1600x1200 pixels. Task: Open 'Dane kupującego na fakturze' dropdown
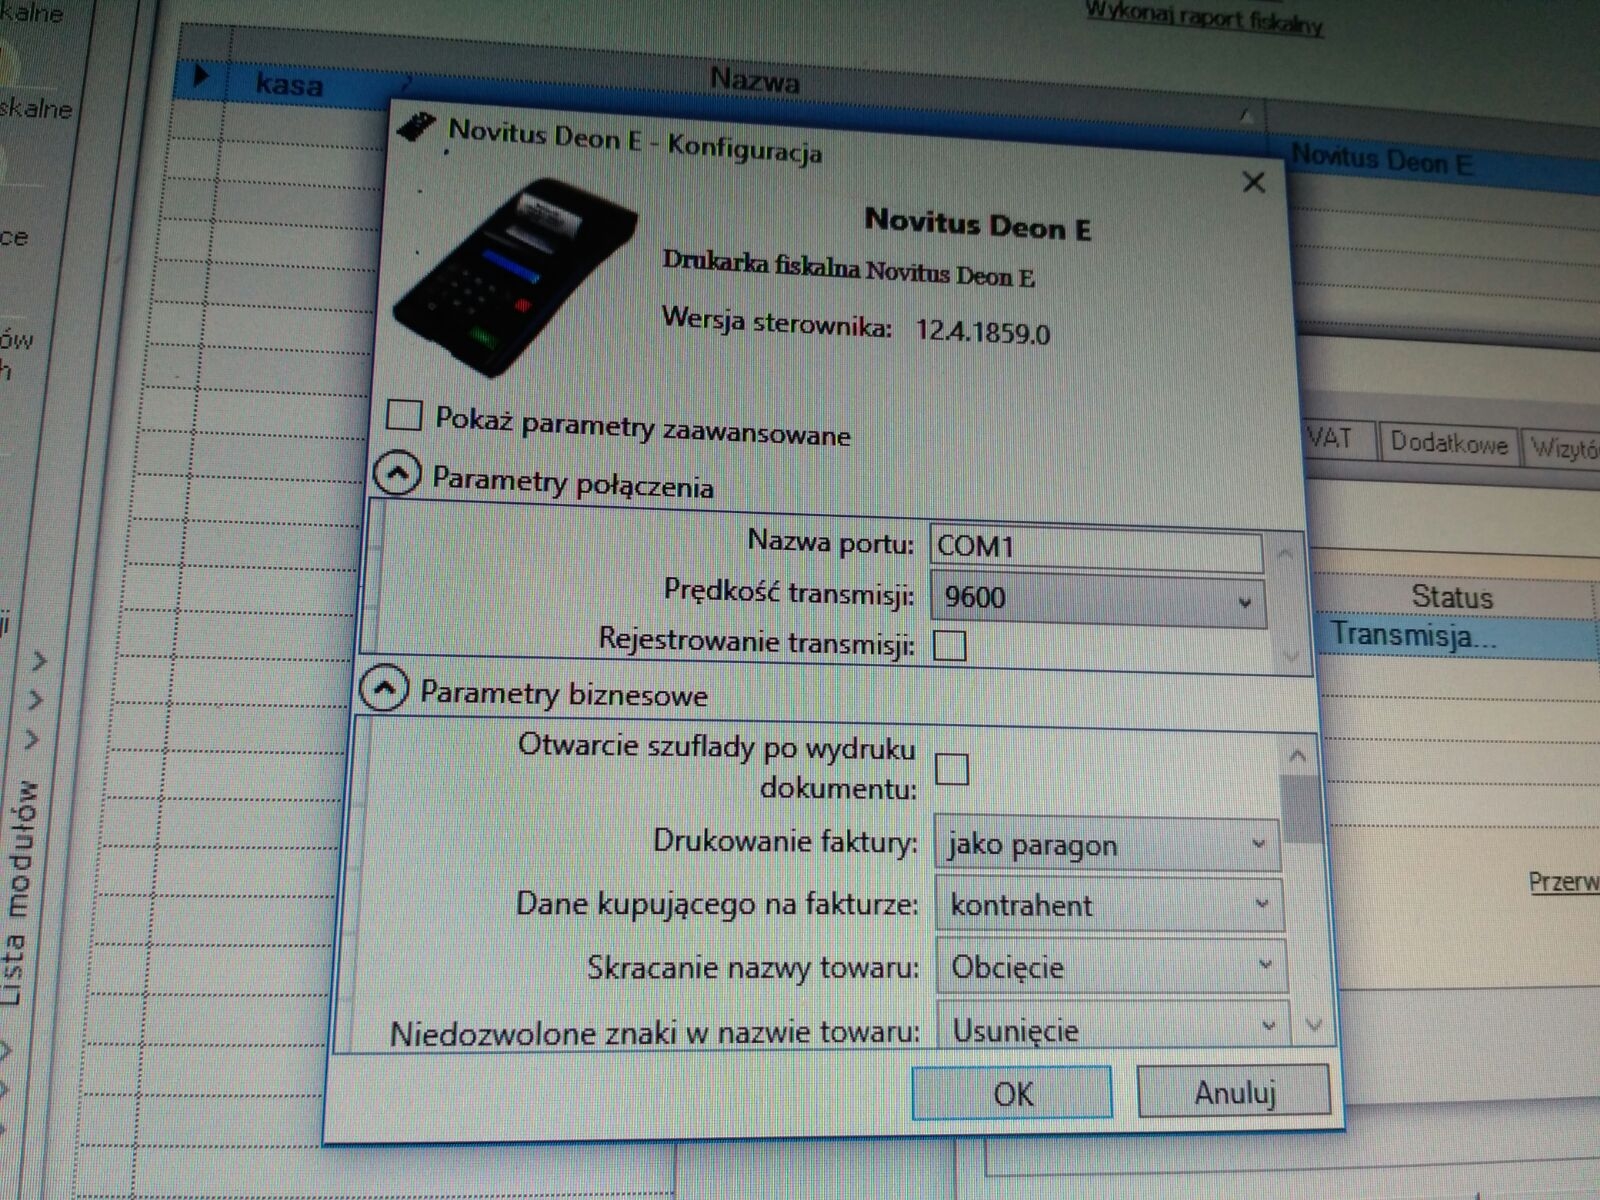1109,906
